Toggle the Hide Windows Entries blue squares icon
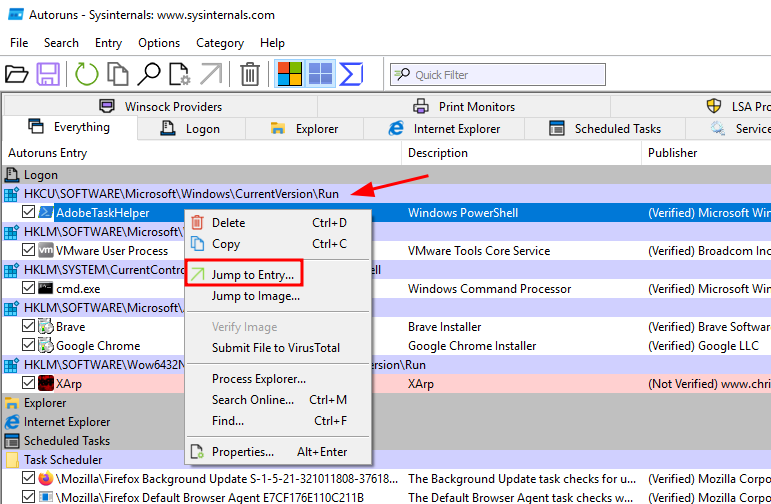 click(x=320, y=74)
